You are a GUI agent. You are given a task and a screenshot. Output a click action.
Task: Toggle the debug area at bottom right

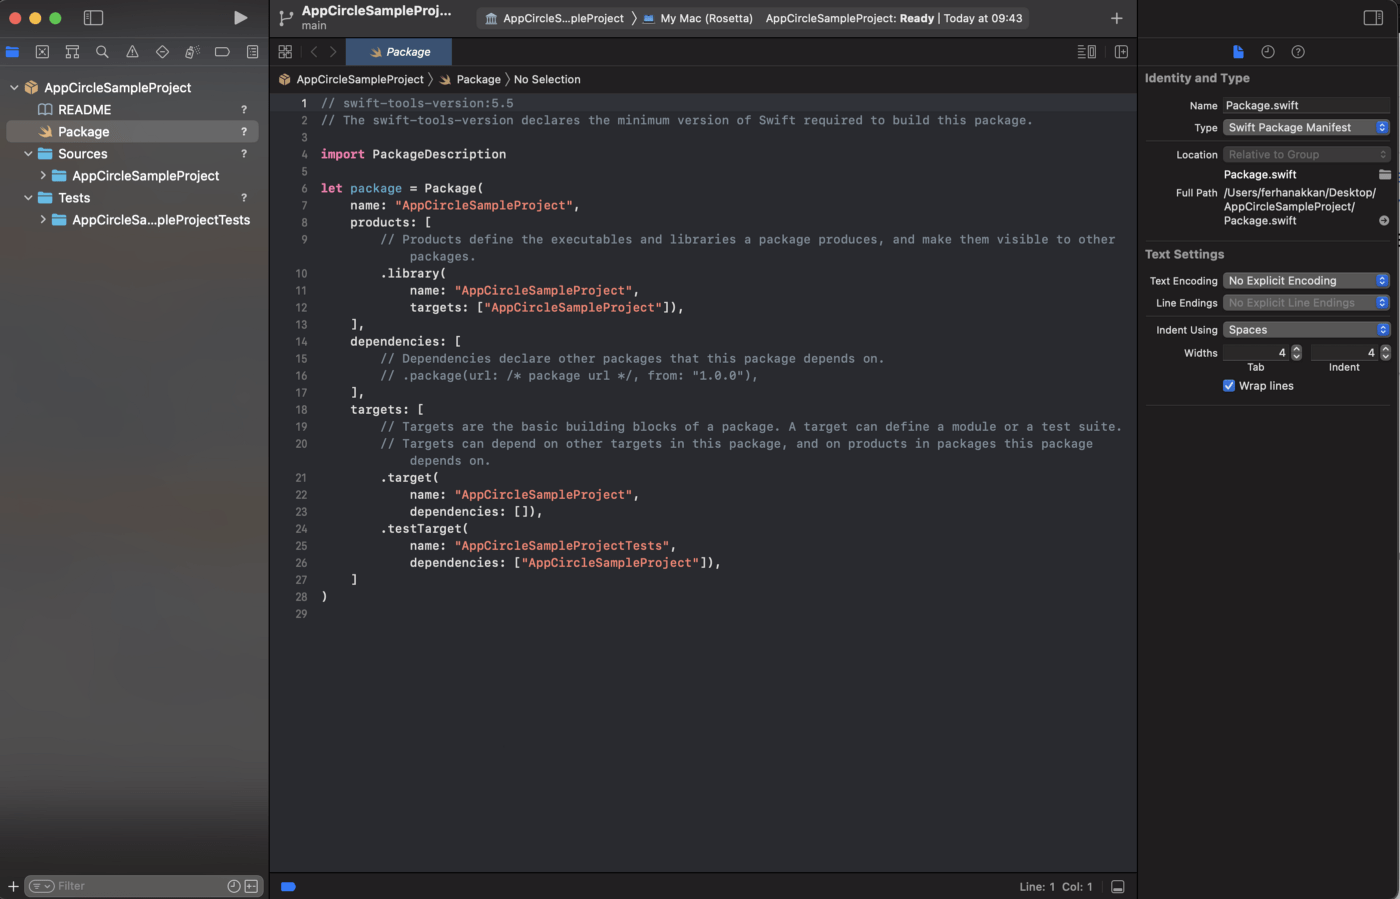(1118, 887)
